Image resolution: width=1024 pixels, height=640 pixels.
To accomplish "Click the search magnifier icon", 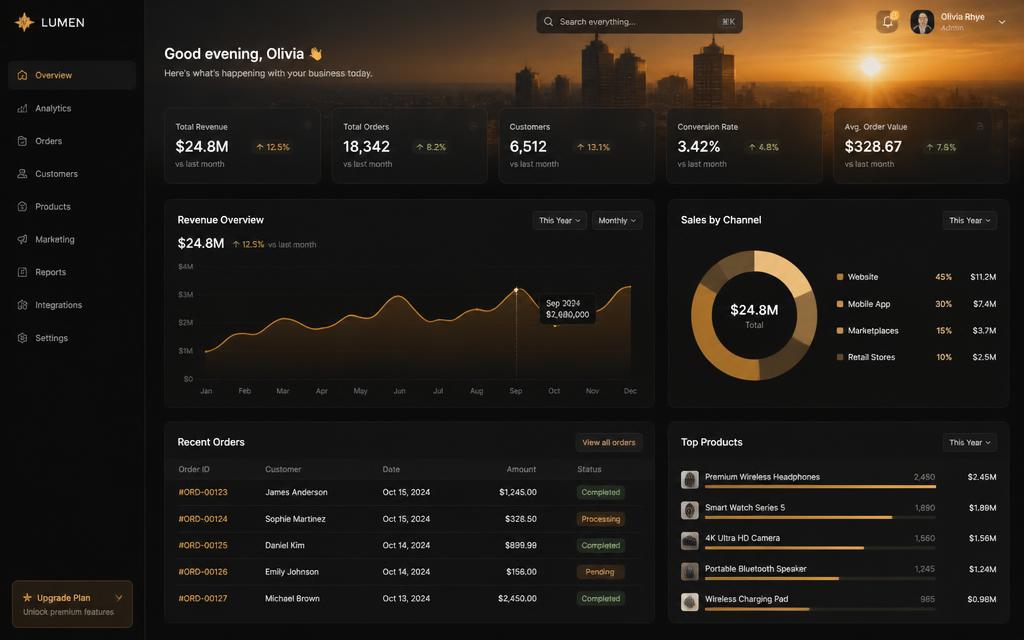I will tap(549, 22).
